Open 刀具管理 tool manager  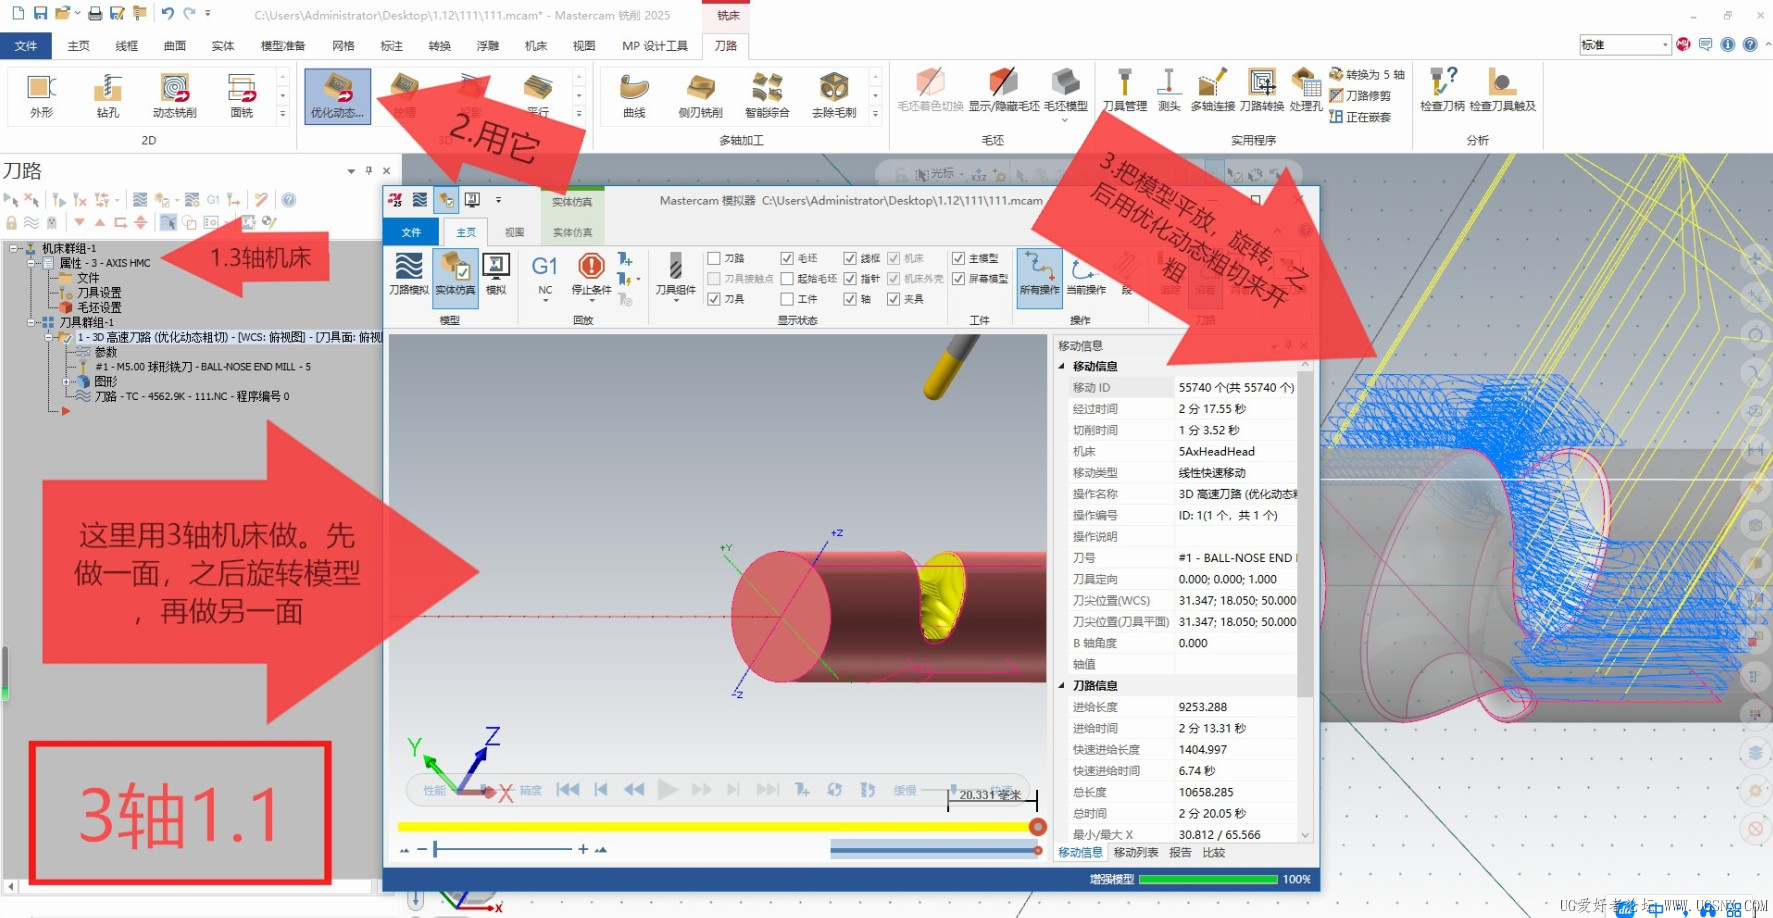pos(1125,90)
